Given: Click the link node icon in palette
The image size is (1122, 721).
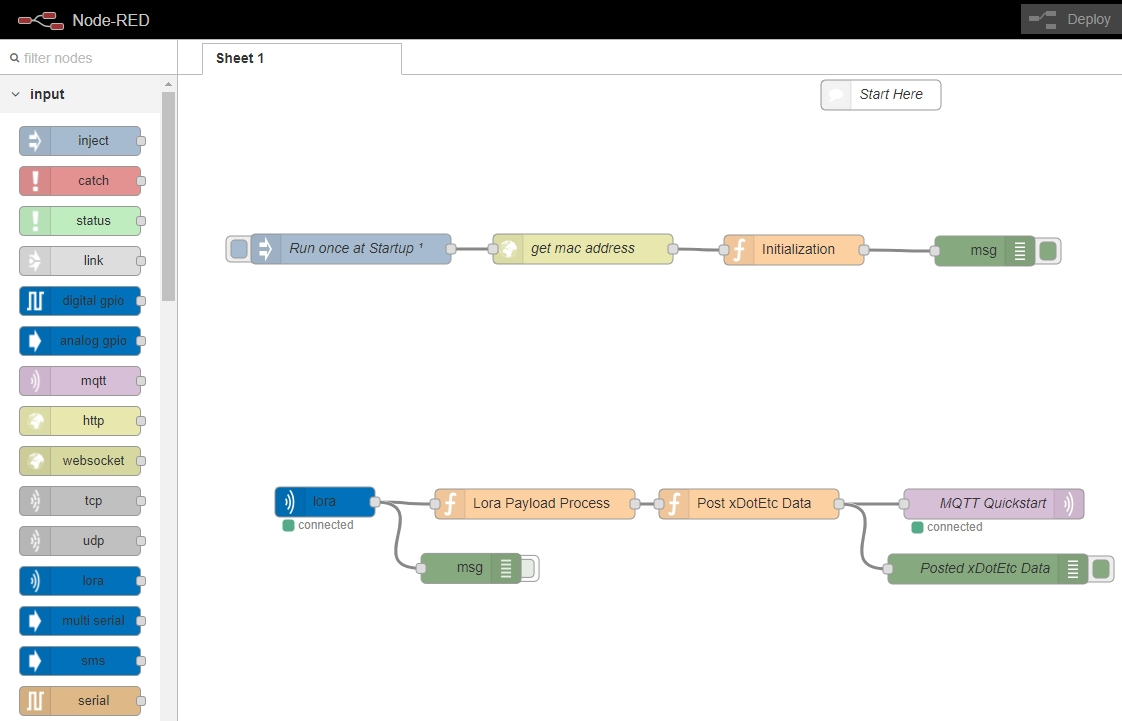Looking at the screenshot, I should coord(35,261).
